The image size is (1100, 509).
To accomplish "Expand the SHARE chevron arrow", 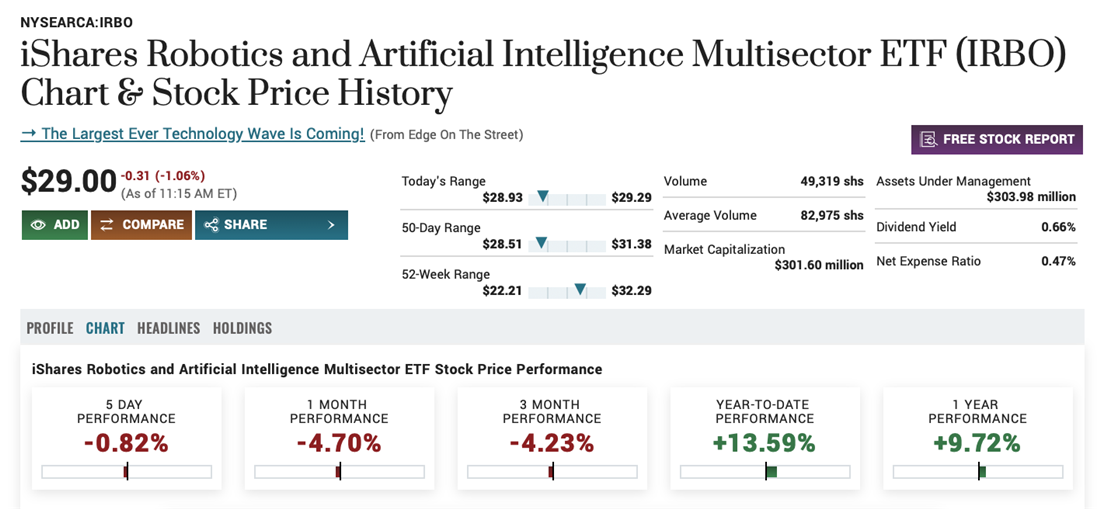I will [x=331, y=225].
